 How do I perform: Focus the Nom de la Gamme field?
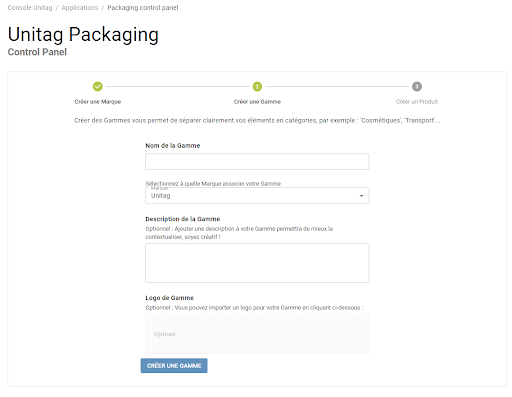click(257, 162)
